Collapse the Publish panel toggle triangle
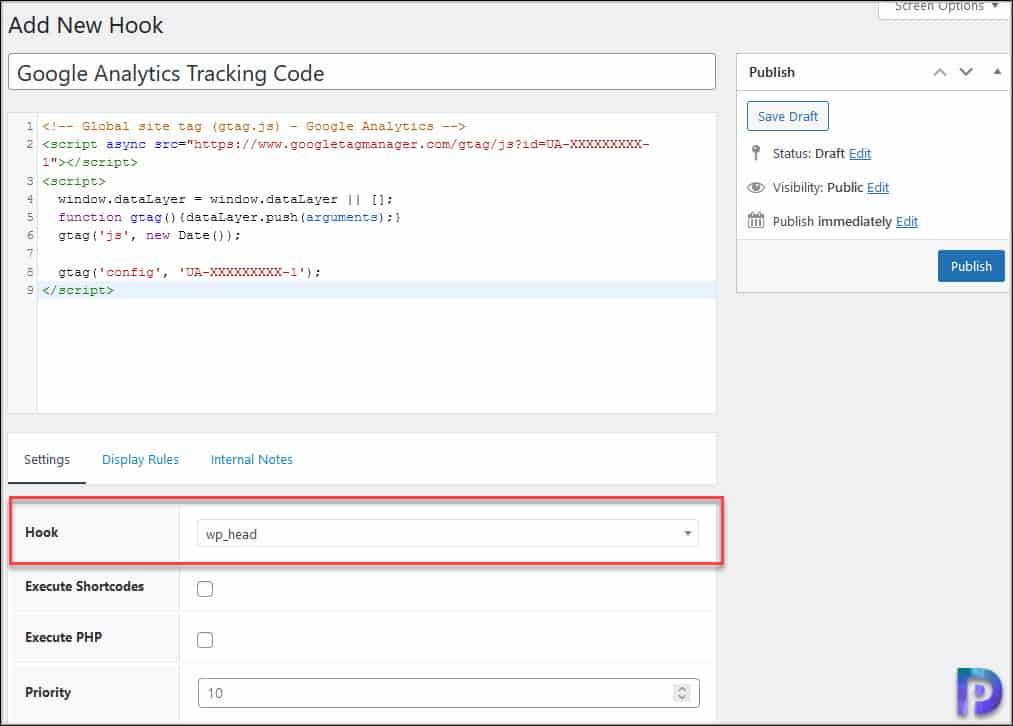Viewport: 1013px width, 726px height. pos(997,72)
